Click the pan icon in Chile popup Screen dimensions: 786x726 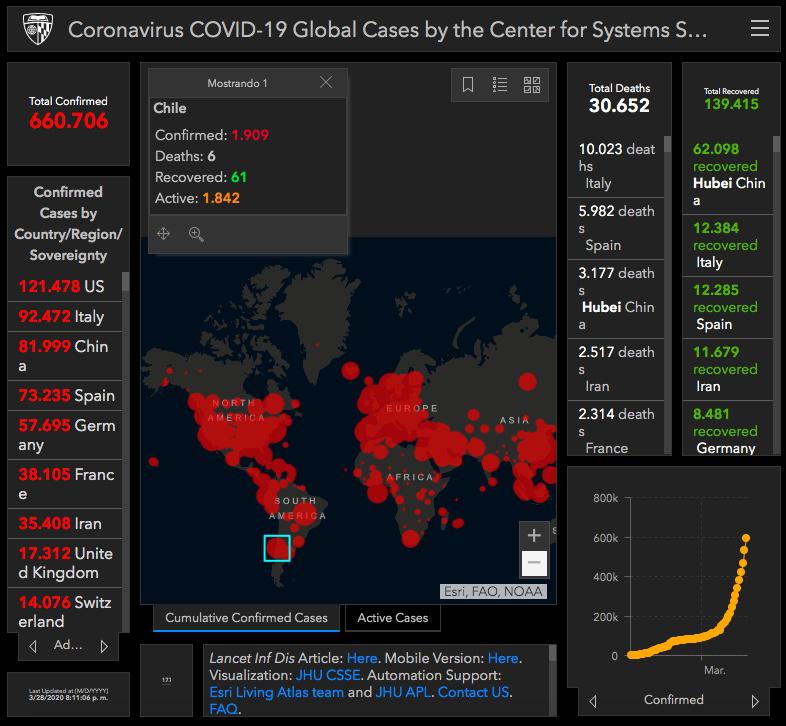[164, 234]
